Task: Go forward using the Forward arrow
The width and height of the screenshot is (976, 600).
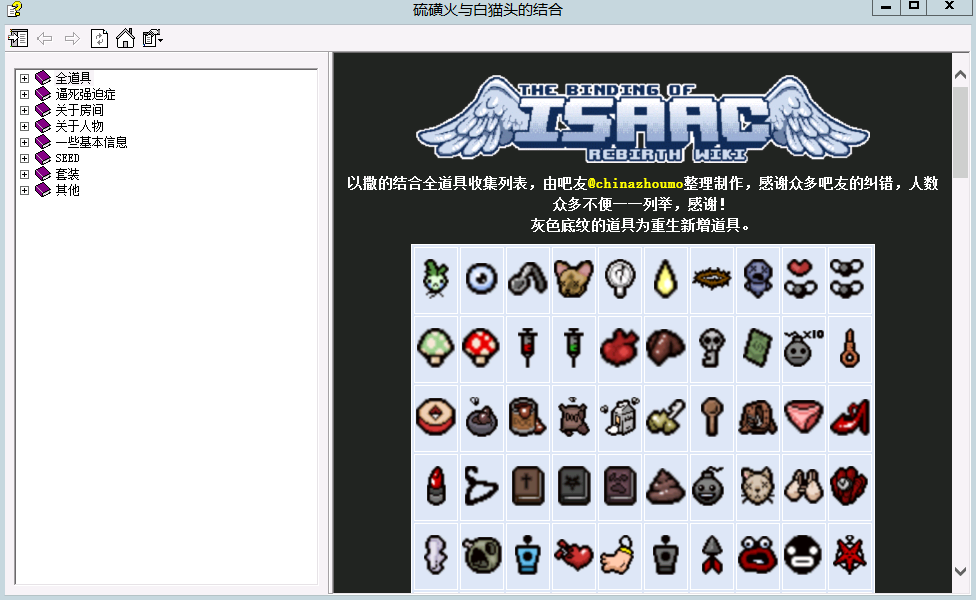Action: 72,39
